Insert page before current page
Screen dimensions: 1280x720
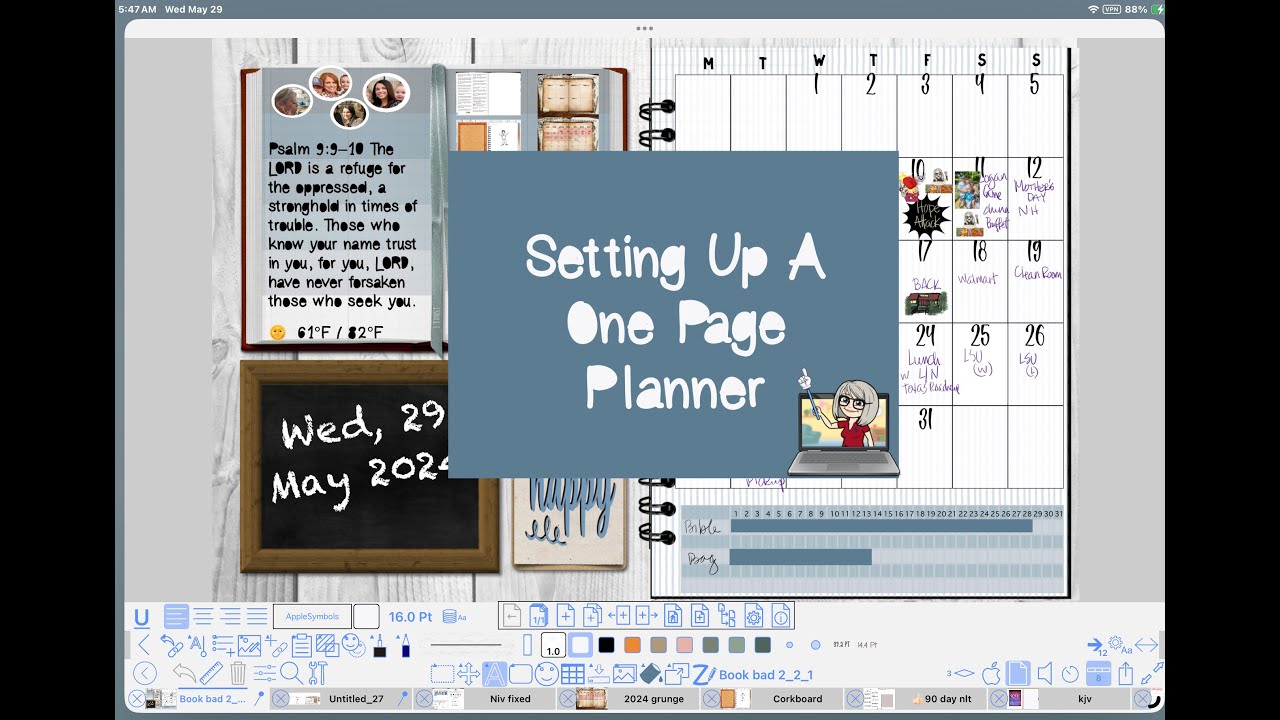[619, 616]
